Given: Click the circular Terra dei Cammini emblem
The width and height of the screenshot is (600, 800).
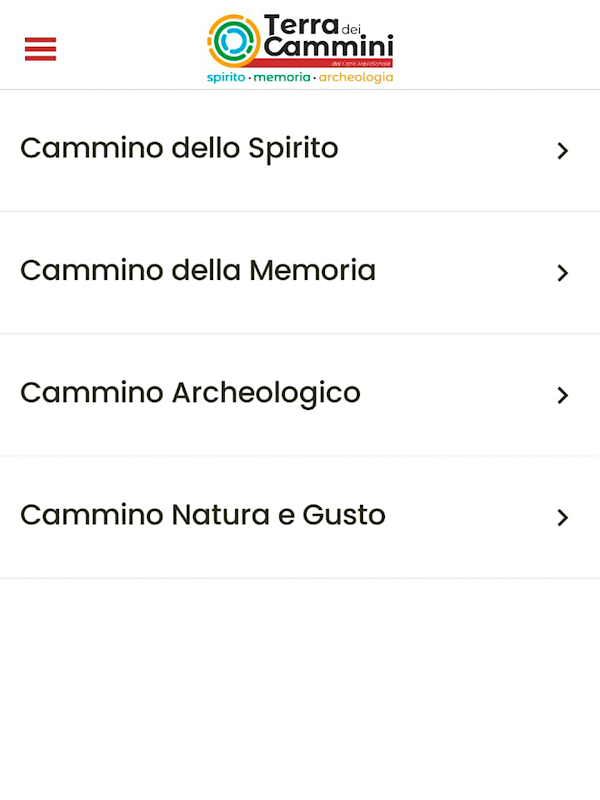Looking at the screenshot, I should [x=234, y=41].
